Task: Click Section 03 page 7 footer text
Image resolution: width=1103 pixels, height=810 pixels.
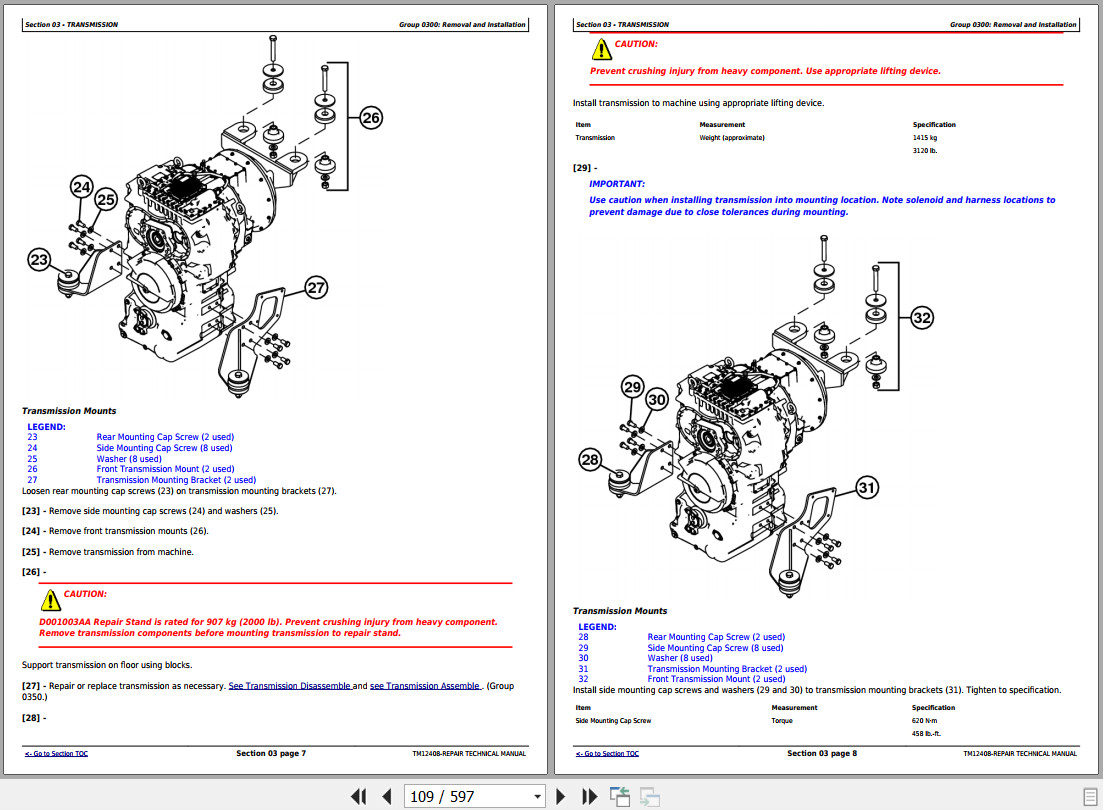Action: 271,753
